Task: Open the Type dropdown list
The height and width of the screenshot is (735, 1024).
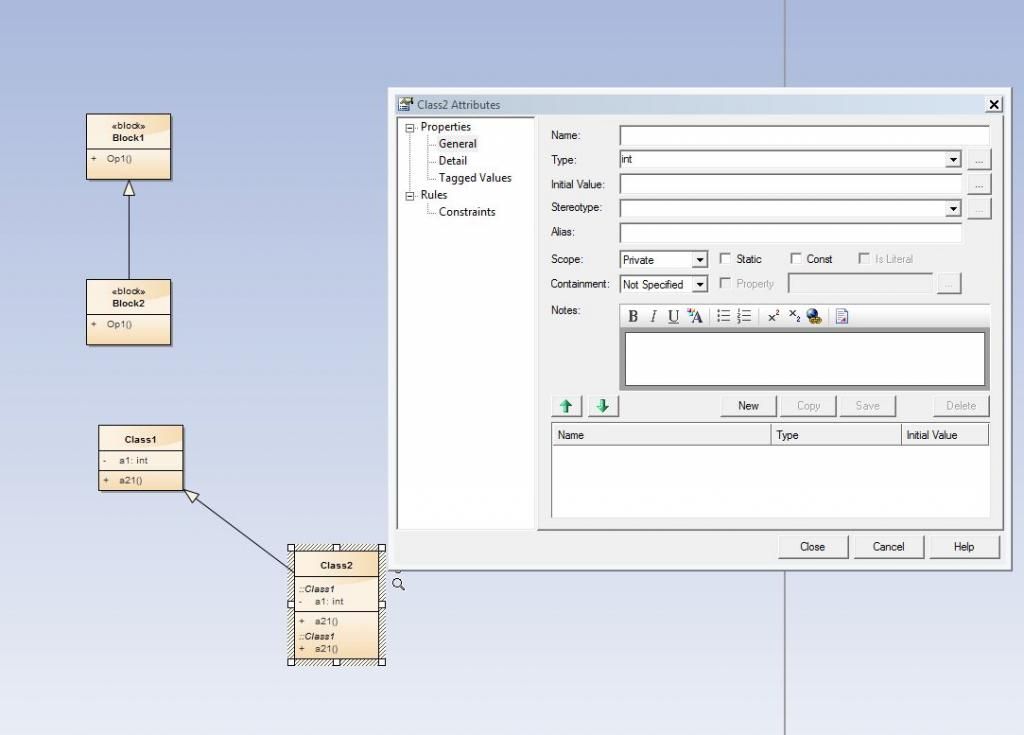Action: pyautogui.click(x=953, y=159)
